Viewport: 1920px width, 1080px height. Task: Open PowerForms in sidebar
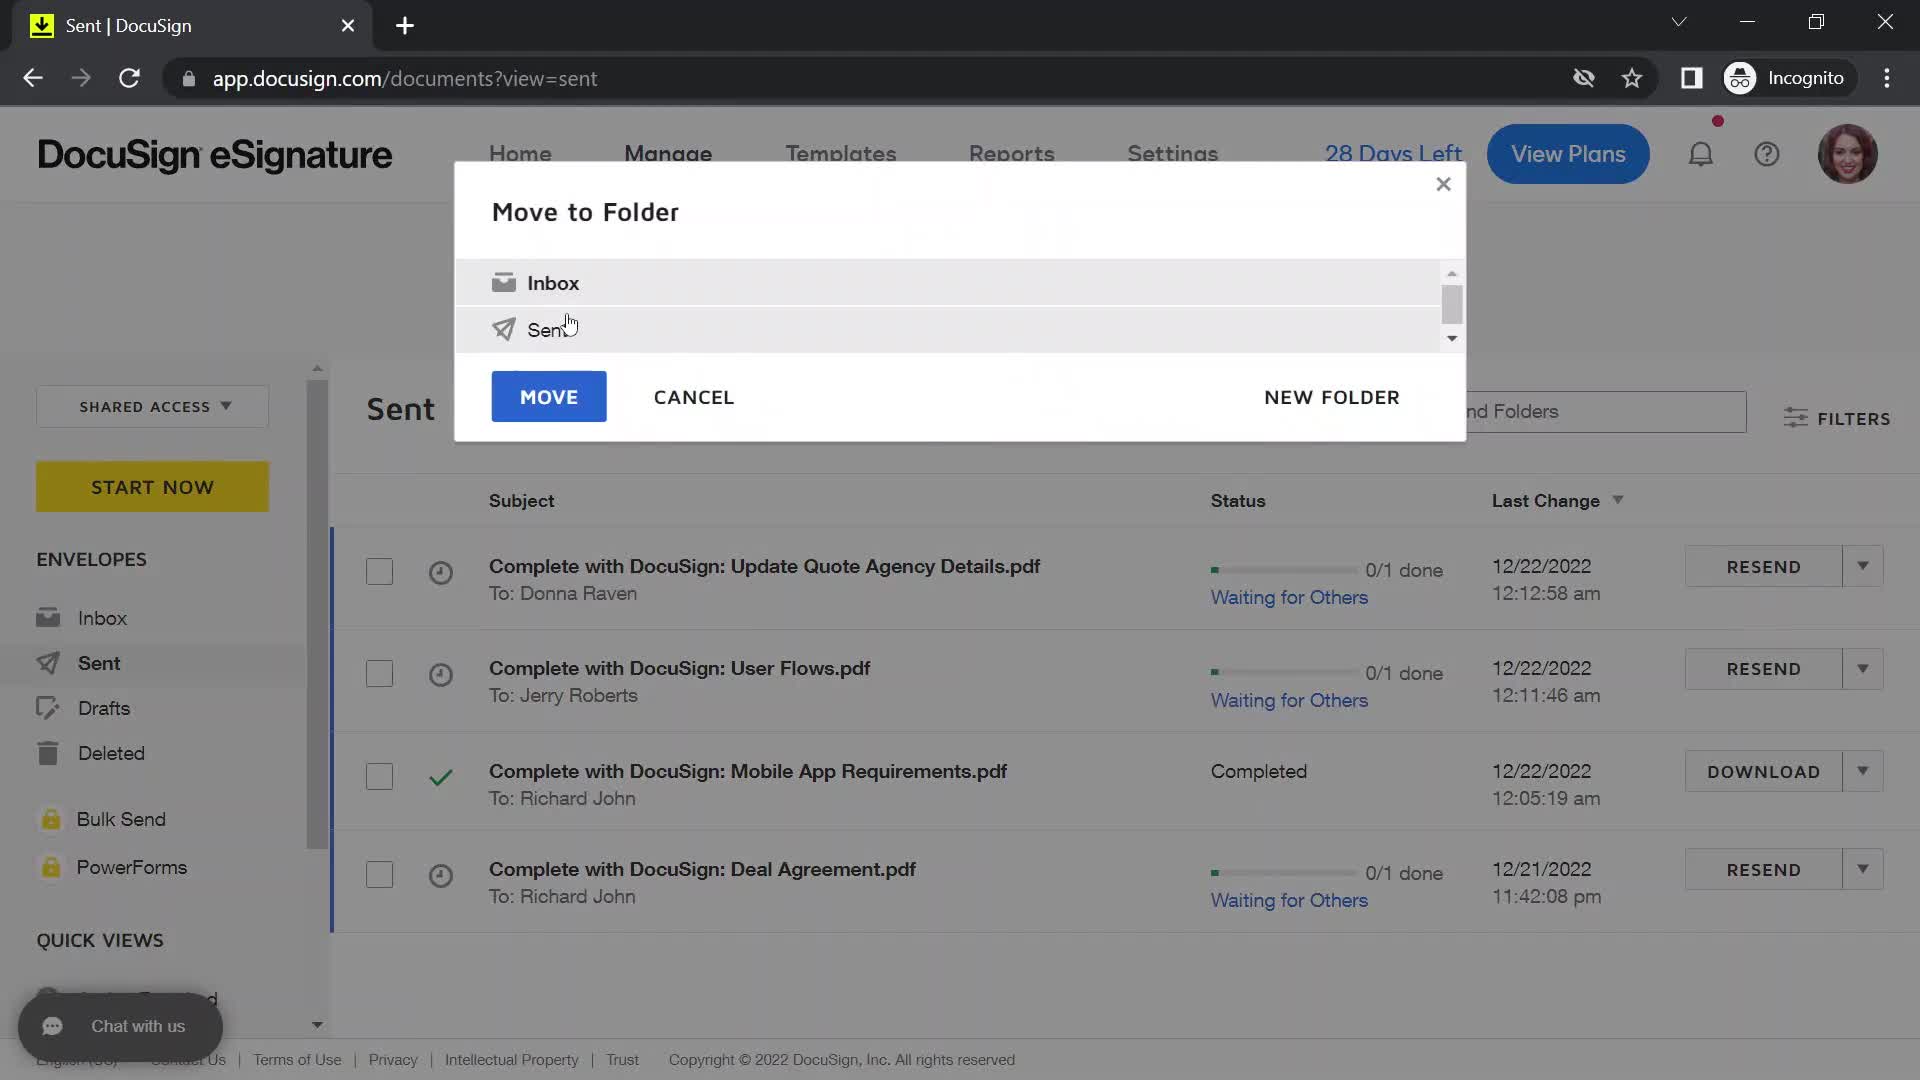131,867
